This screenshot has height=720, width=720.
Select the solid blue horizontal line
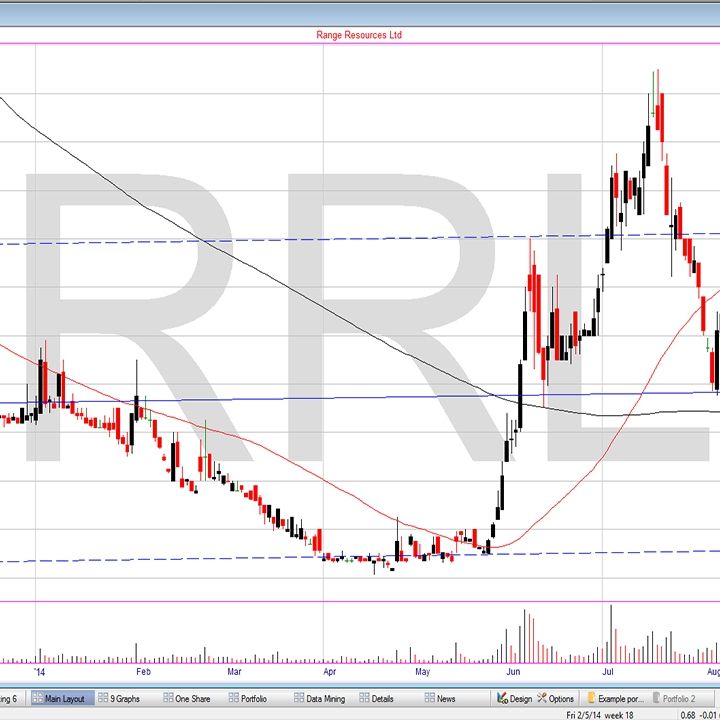(x=300, y=398)
